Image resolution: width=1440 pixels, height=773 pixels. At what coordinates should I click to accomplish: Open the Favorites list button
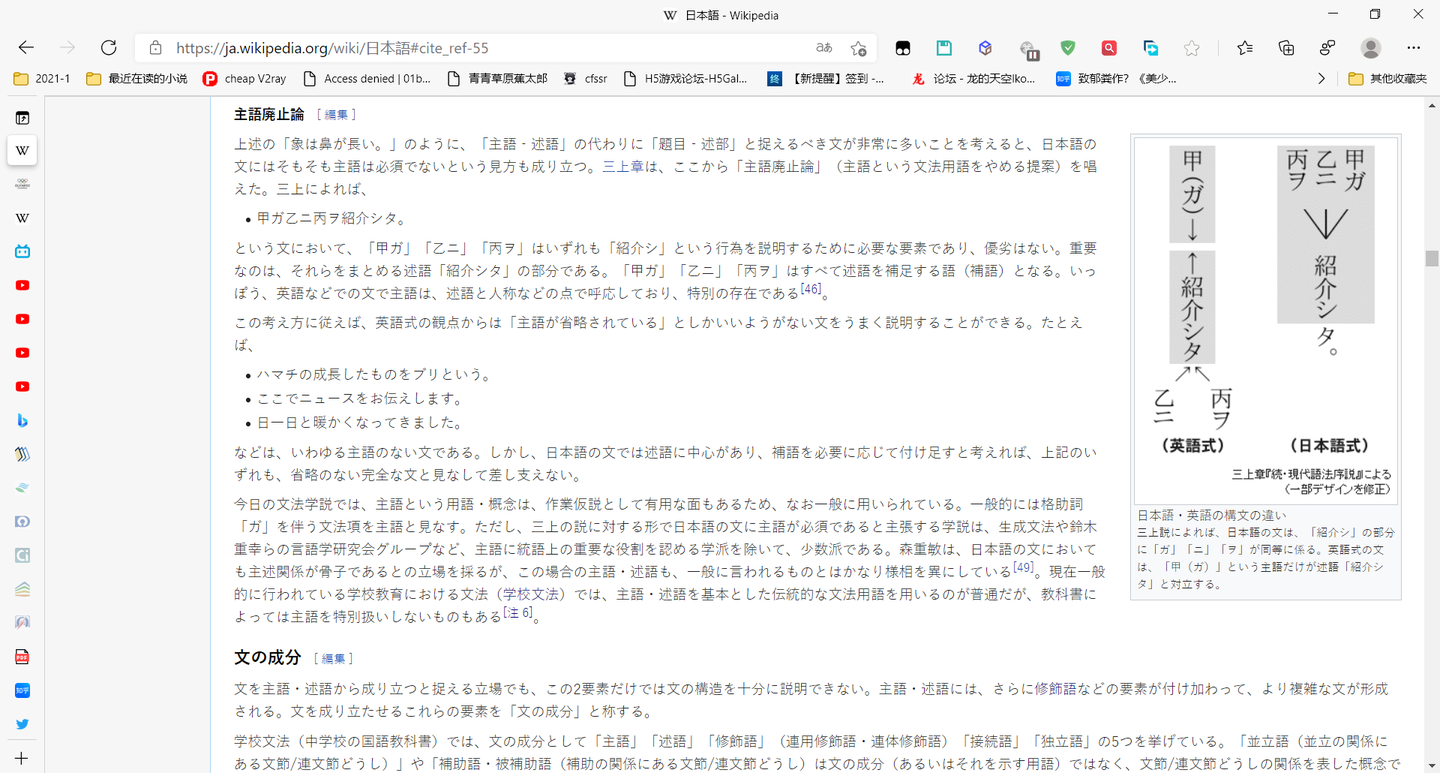coord(1245,47)
